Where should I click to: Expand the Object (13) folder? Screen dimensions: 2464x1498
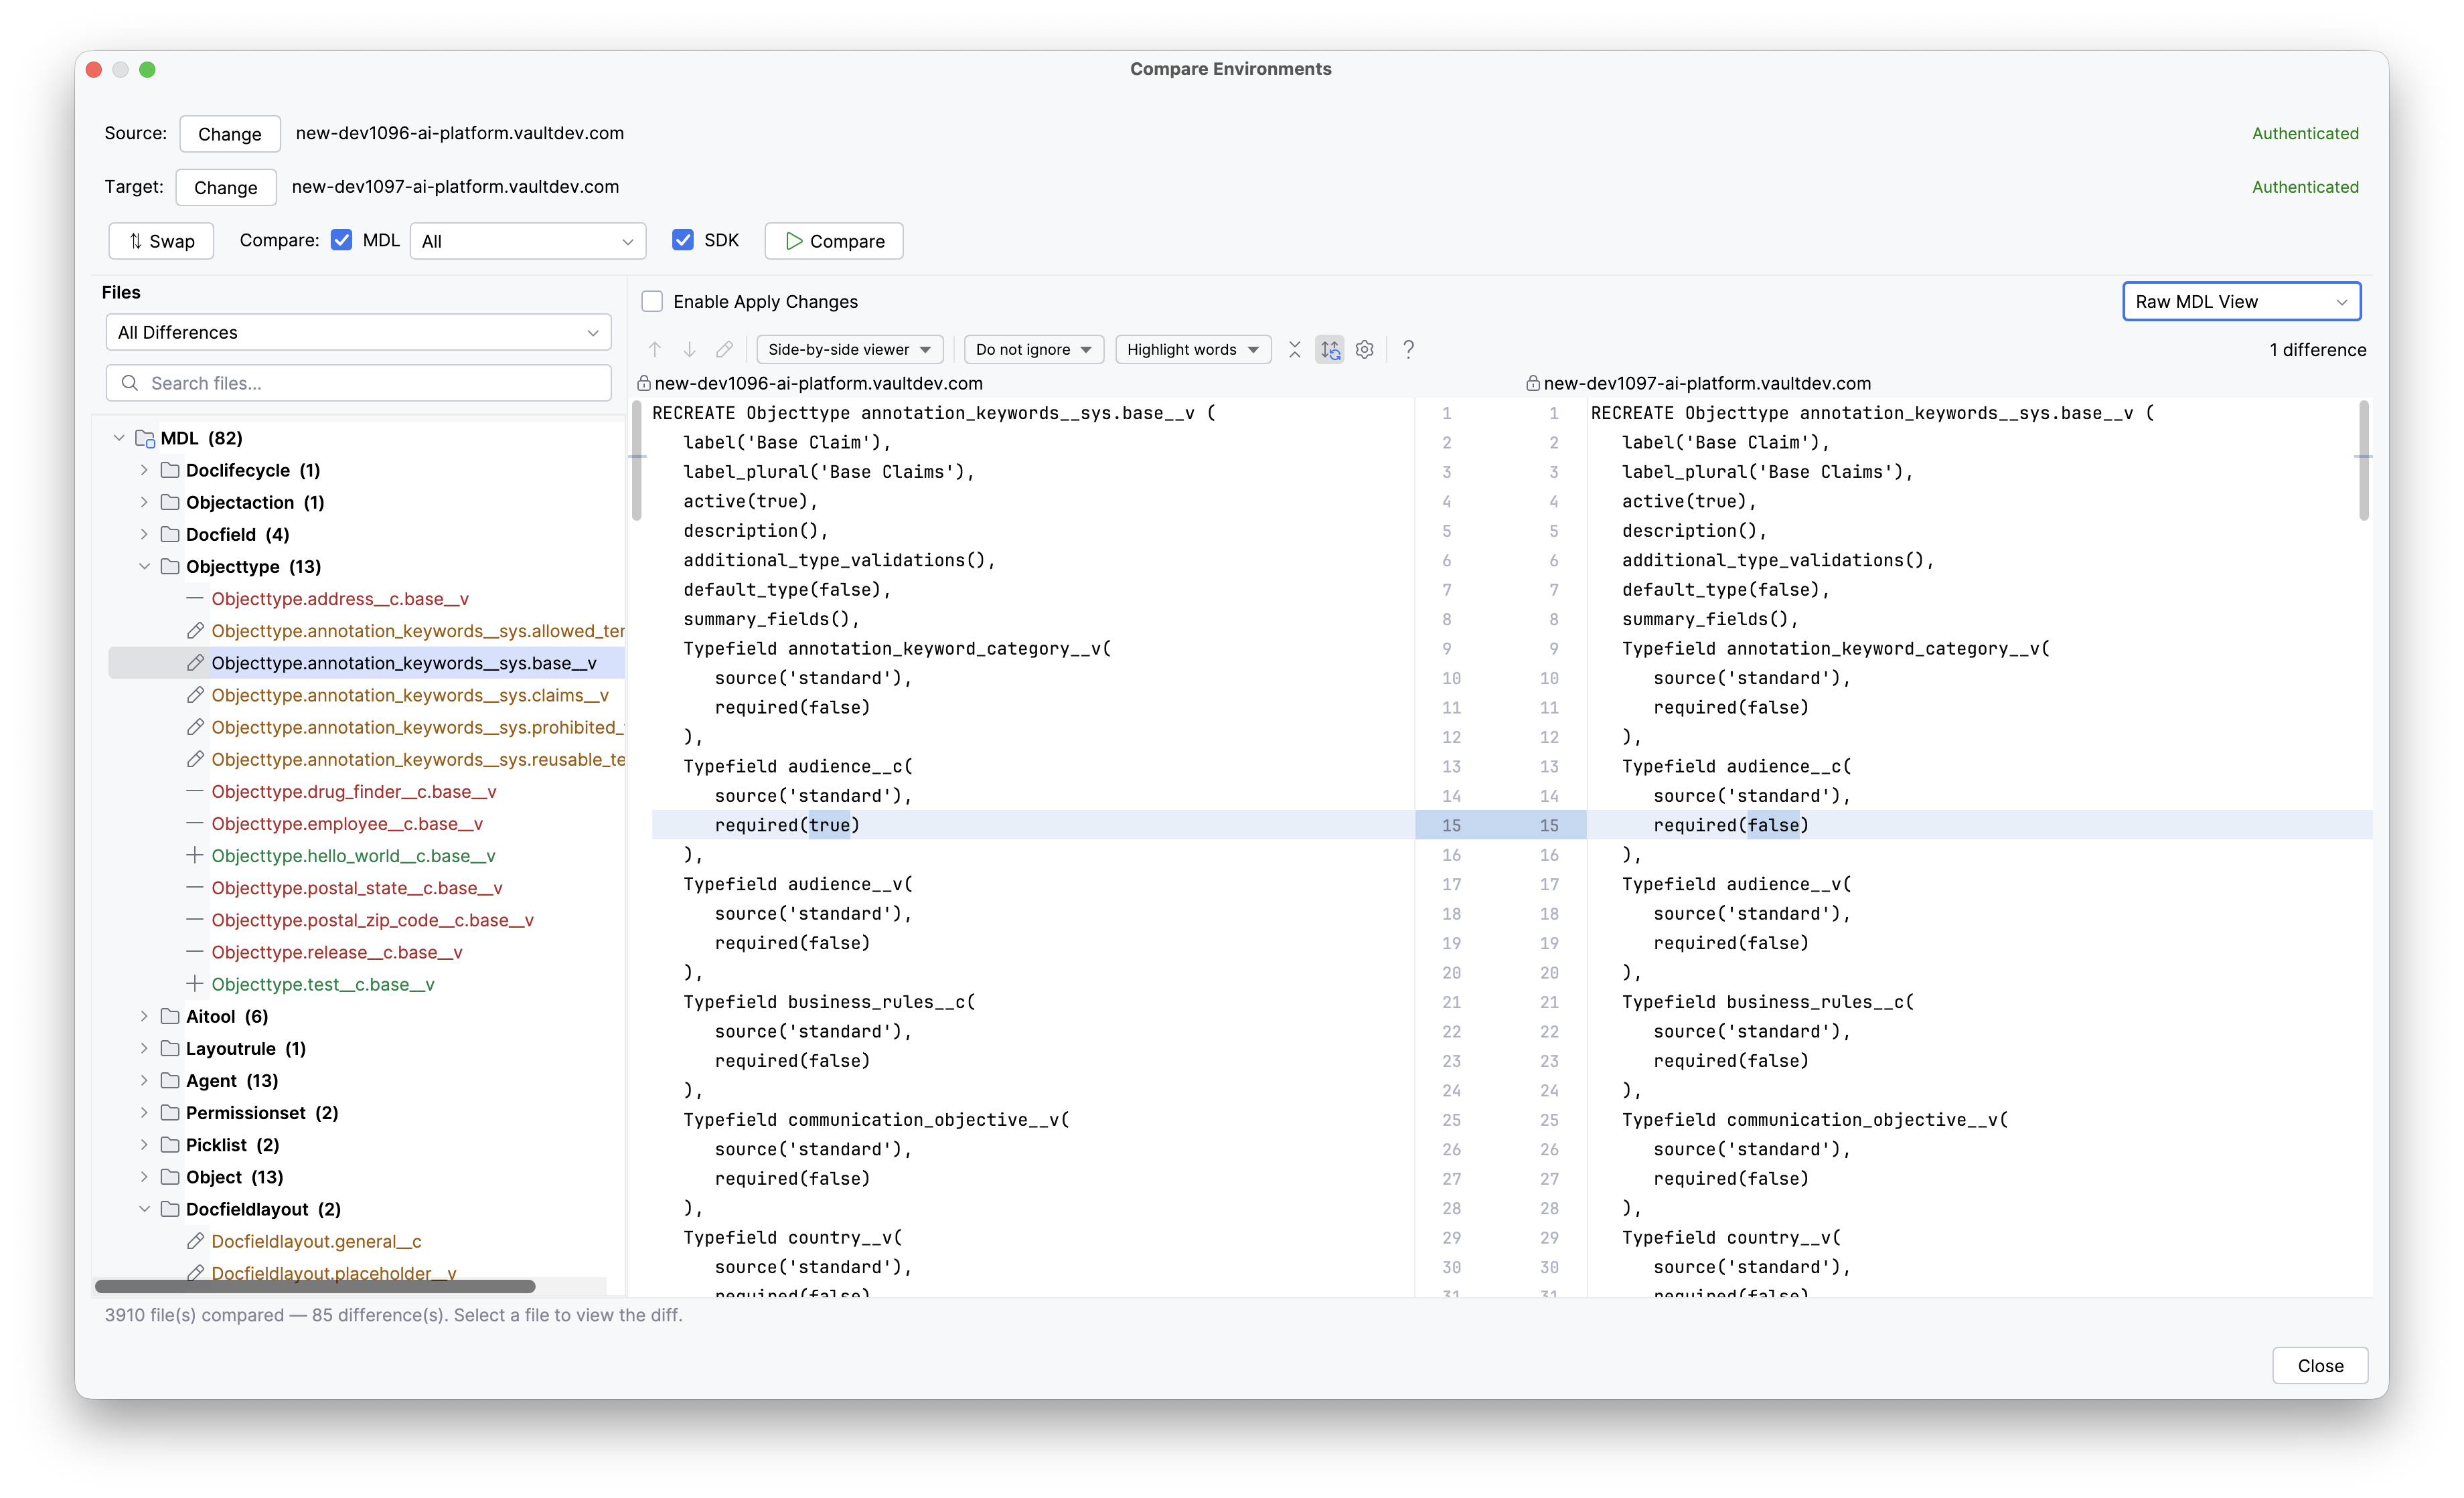(x=144, y=1177)
